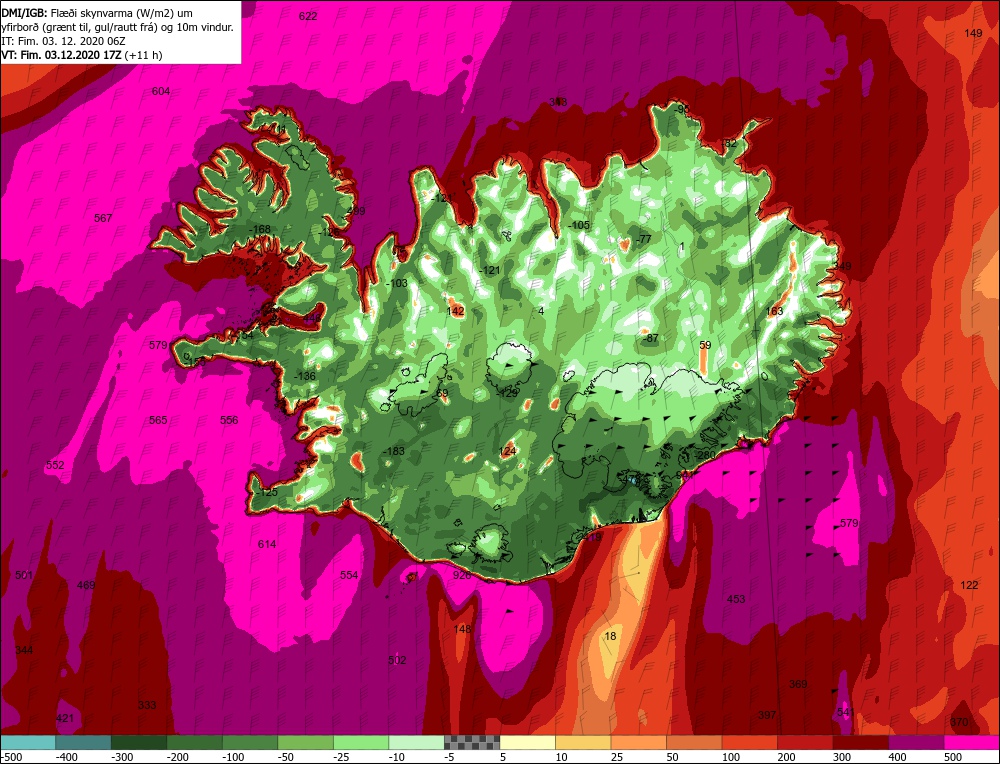Viewport: 1000px width, 764px height.
Task: Click the value -103 on the map
Action: 396,283
